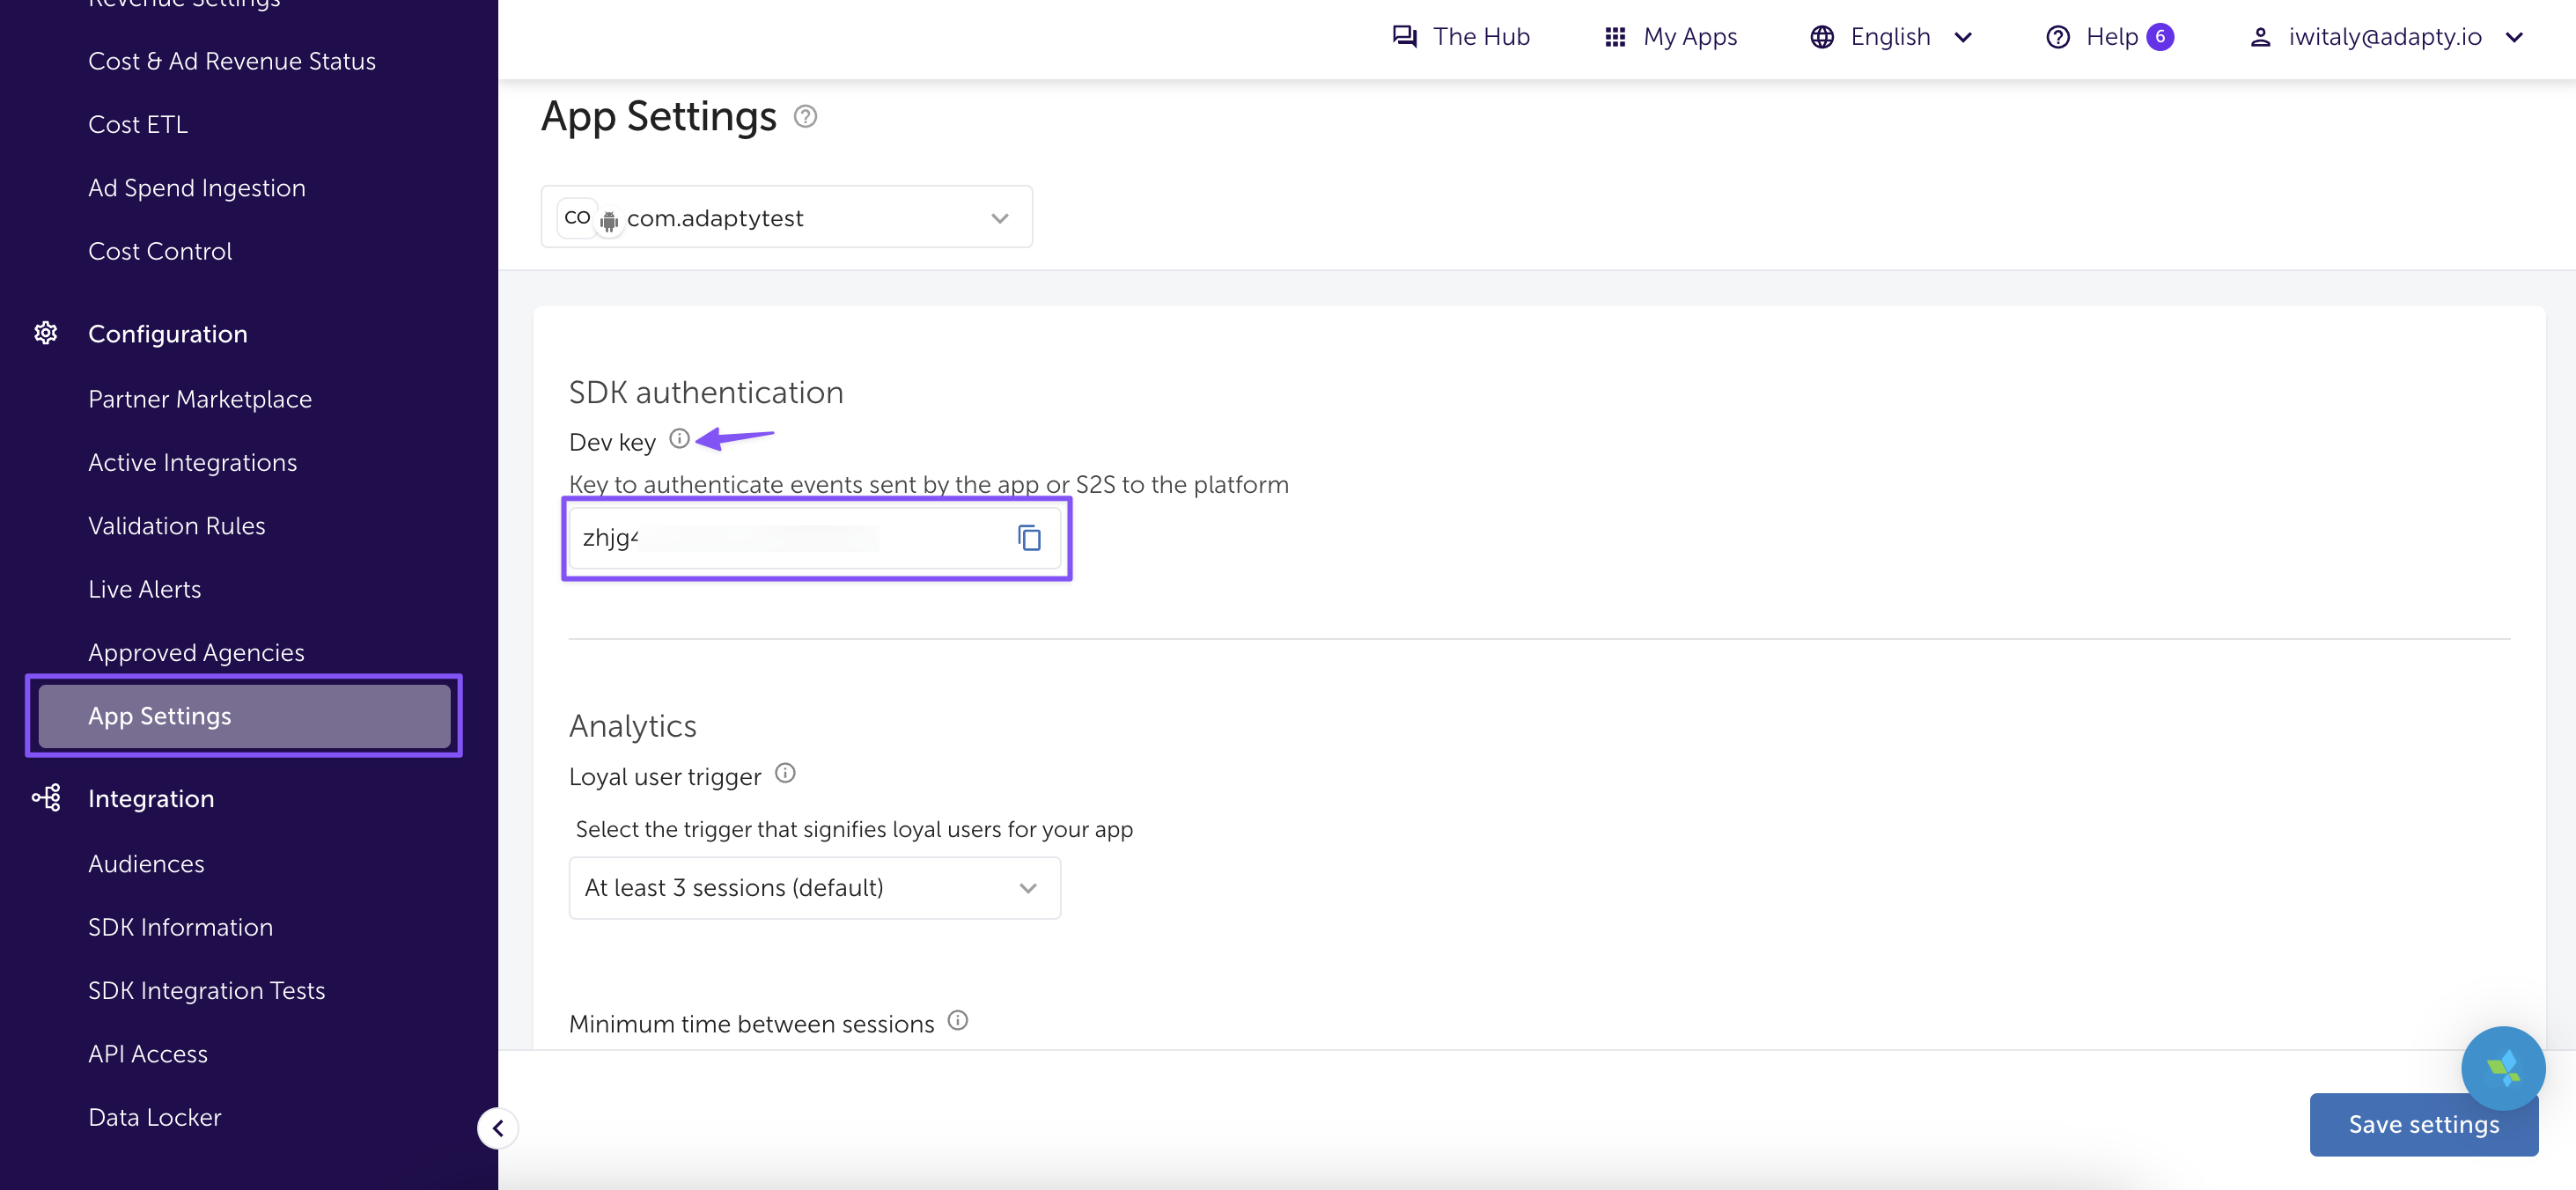Click the Configuration gear icon
Image resolution: width=2576 pixels, height=1190 pixels.
[x=46, y=333]
